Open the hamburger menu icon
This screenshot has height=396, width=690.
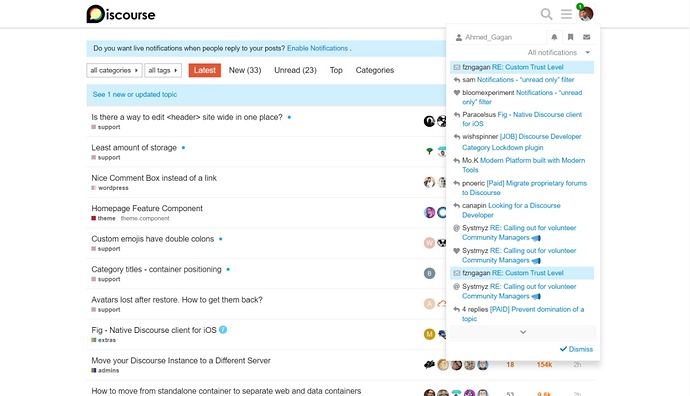[x=566, y=14]
